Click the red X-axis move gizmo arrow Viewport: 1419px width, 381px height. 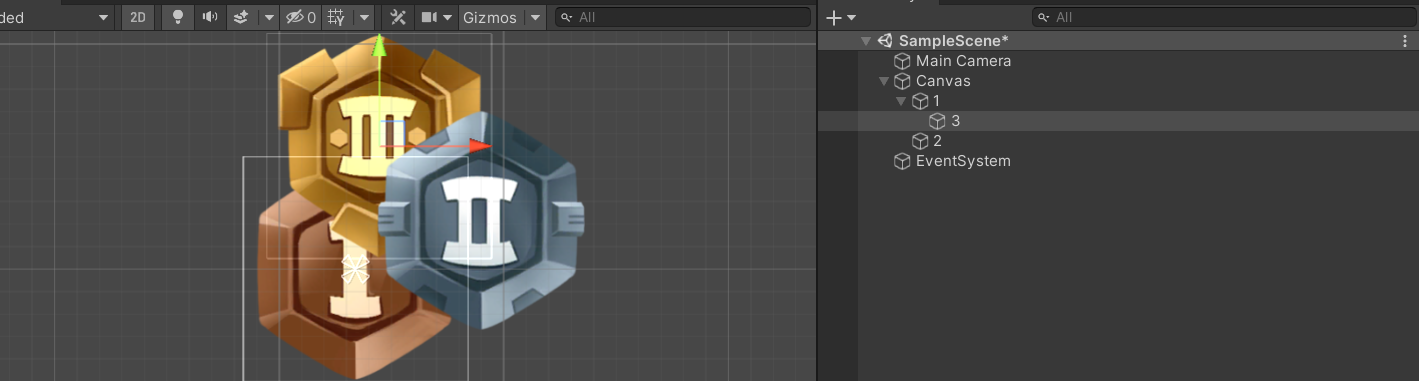point(480,146)
